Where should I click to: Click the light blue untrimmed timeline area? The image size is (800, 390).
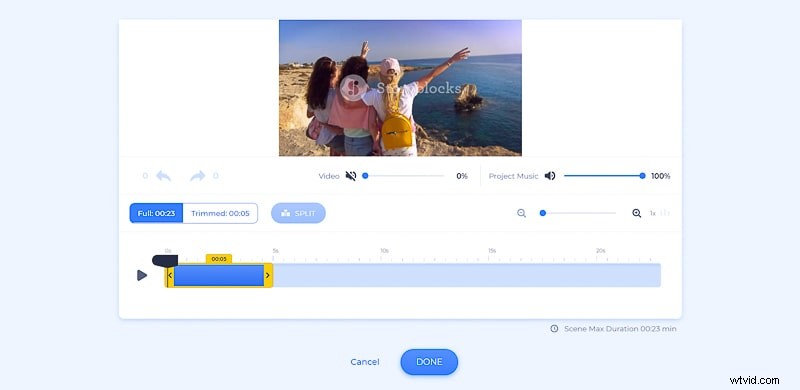[x=467, y=276]
